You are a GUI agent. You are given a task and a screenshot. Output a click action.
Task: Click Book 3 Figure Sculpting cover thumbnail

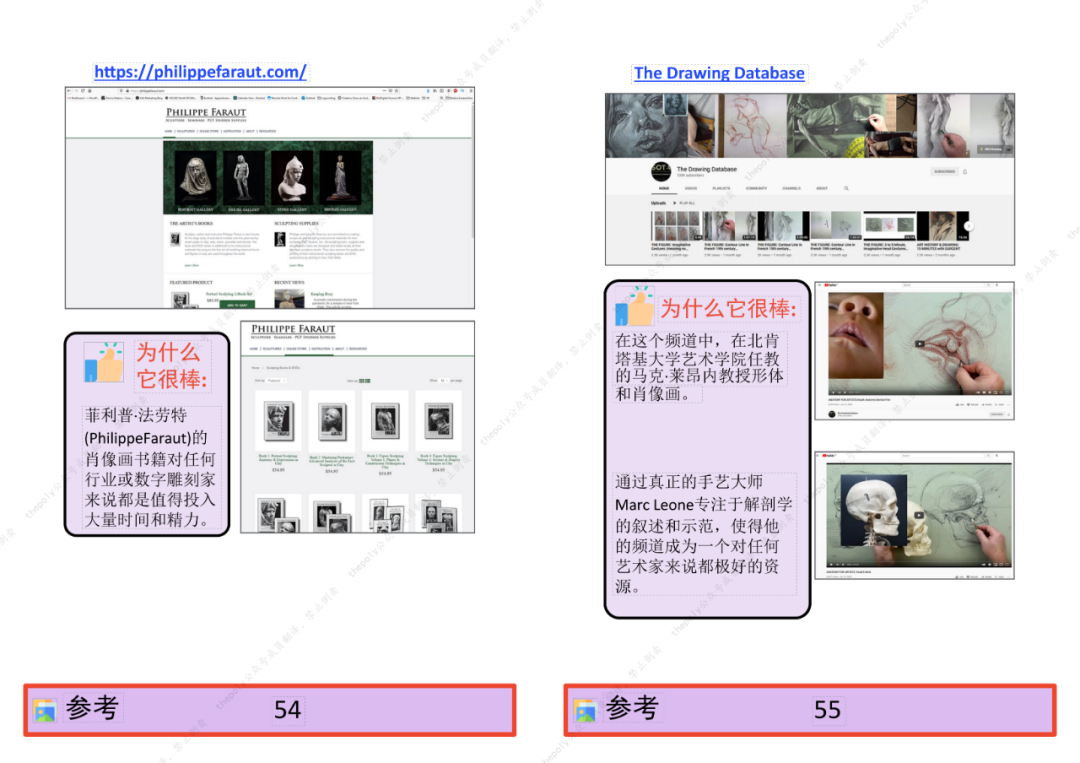385,421
